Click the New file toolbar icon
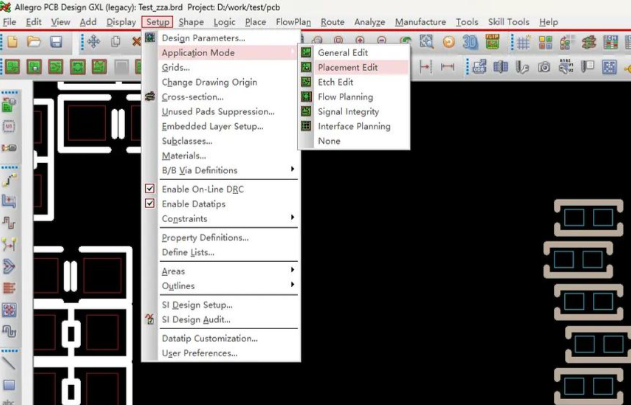Image resolution: width=631 pixels, height=405 pixels. (12, 41)
